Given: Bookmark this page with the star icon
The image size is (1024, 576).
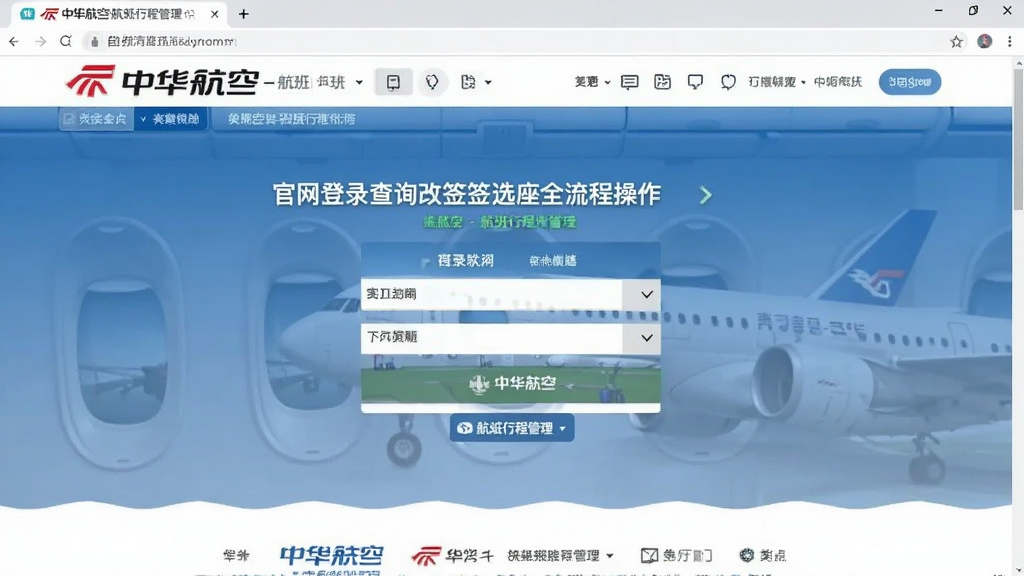Looking at the screenshot, I should [956, 41].
